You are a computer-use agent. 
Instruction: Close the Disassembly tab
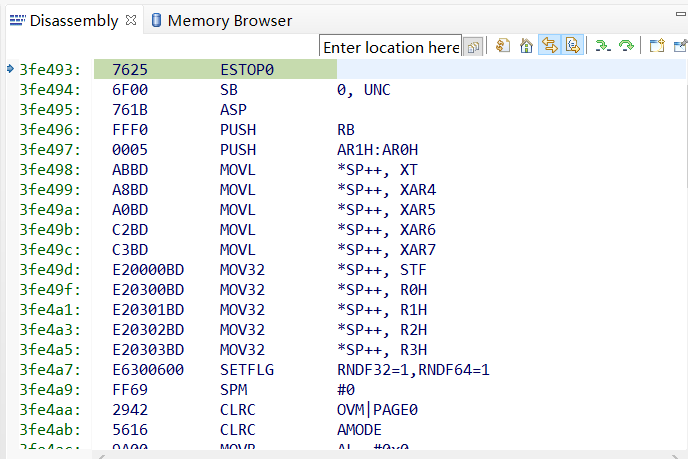[131, 20]
